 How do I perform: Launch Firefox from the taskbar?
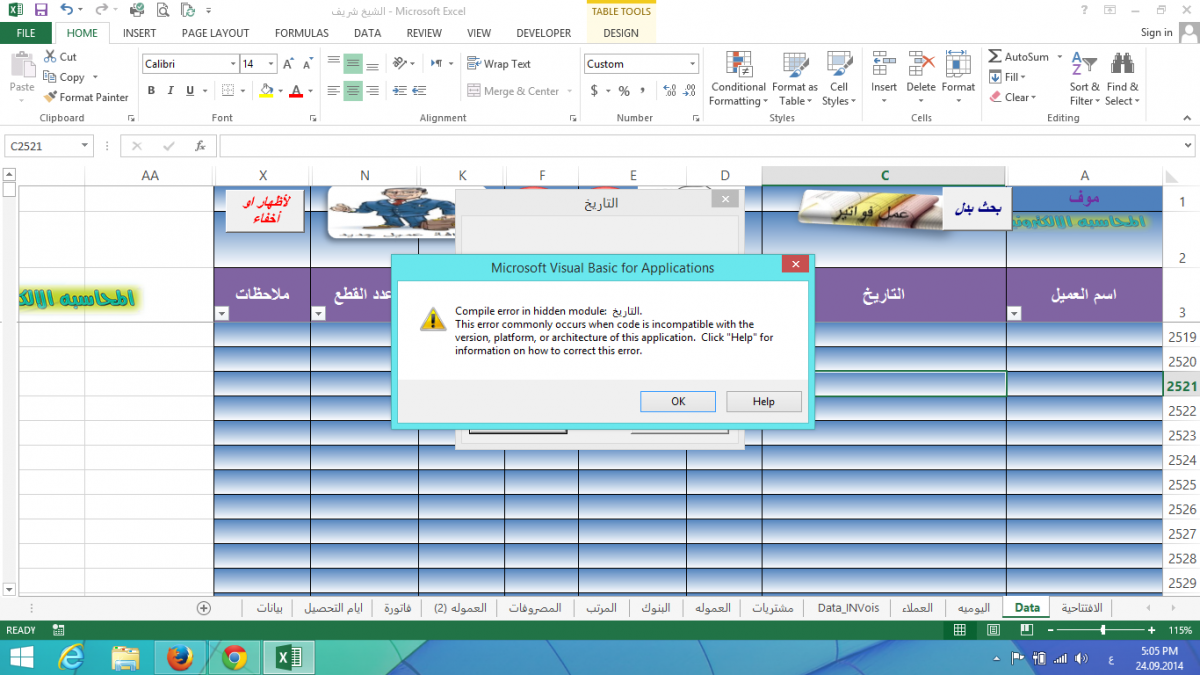pyautogui.click(x=180, y=657)
